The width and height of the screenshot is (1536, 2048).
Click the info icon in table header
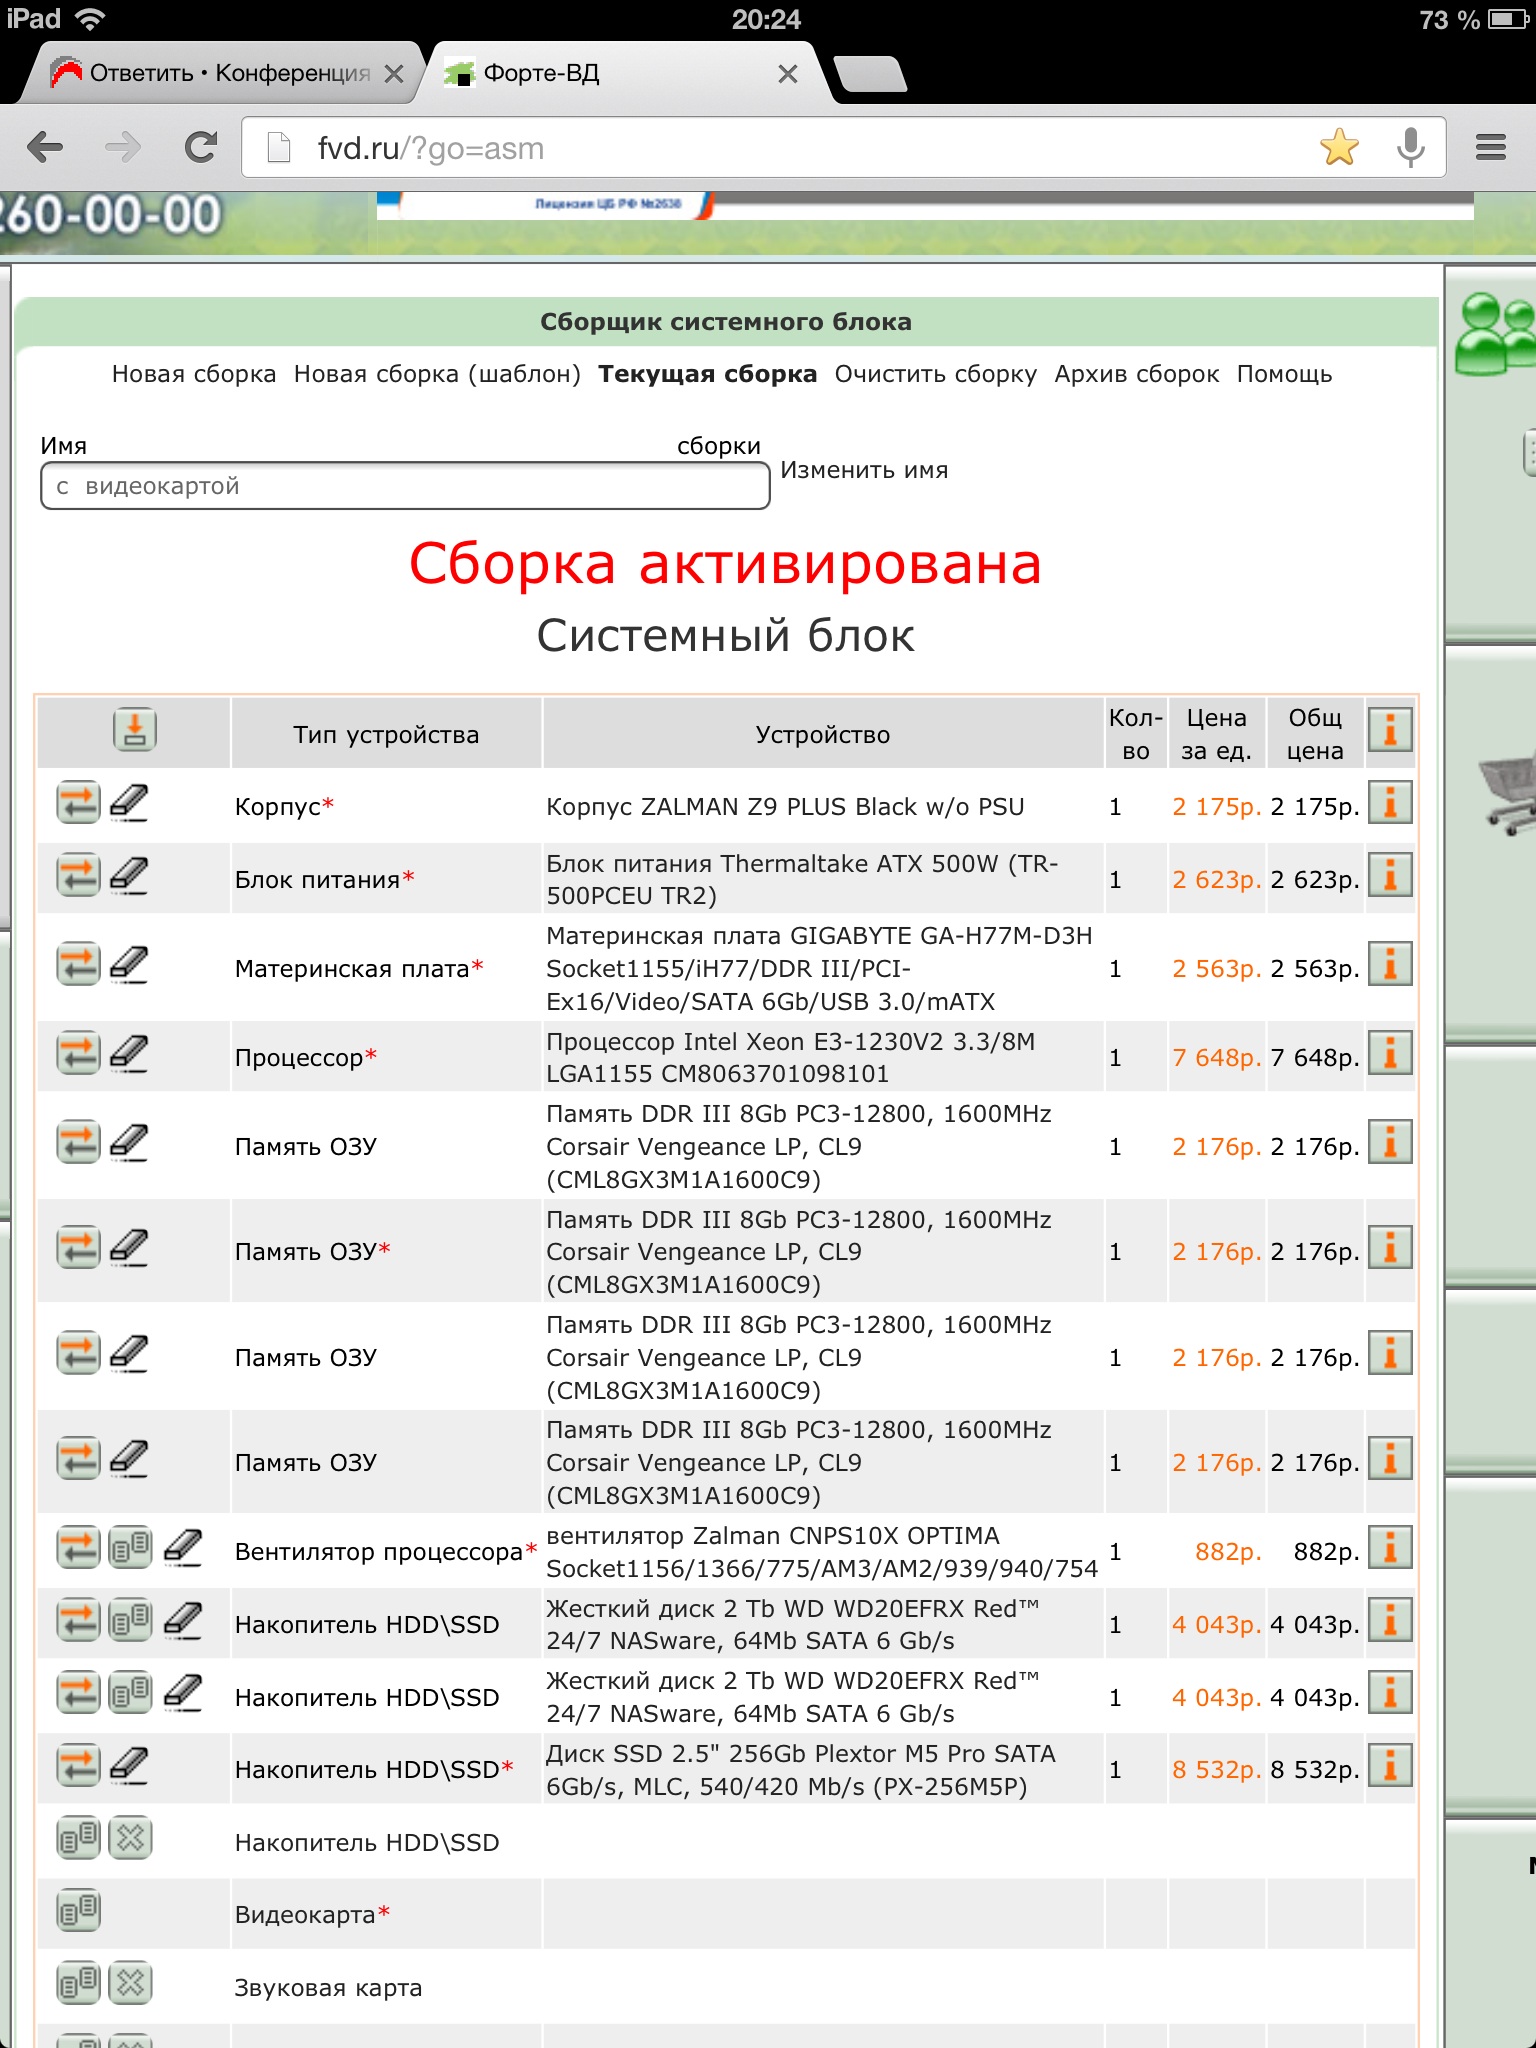1390,729
